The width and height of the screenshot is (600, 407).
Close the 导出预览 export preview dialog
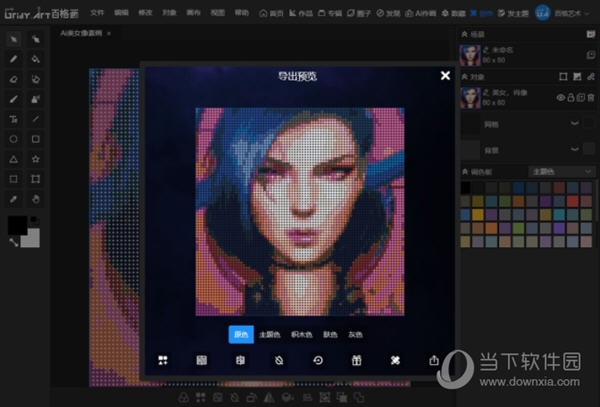coord(445,75)
